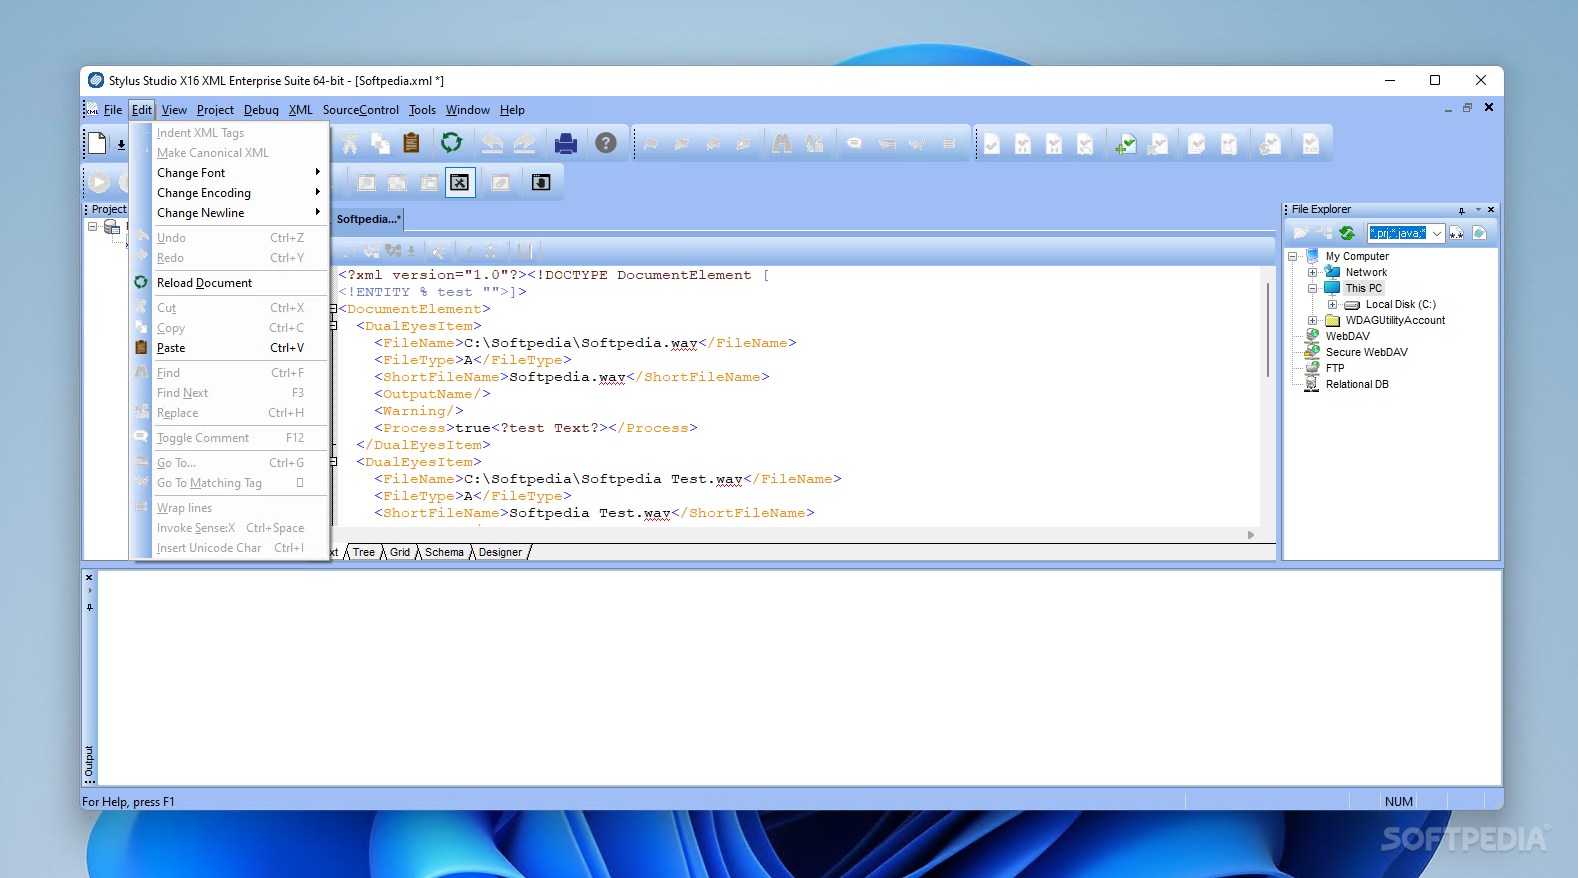Screen dimensions: 1578x878
Task: Open the file filter dropdown arrow in File Explorer
Action: (1437, 233)
